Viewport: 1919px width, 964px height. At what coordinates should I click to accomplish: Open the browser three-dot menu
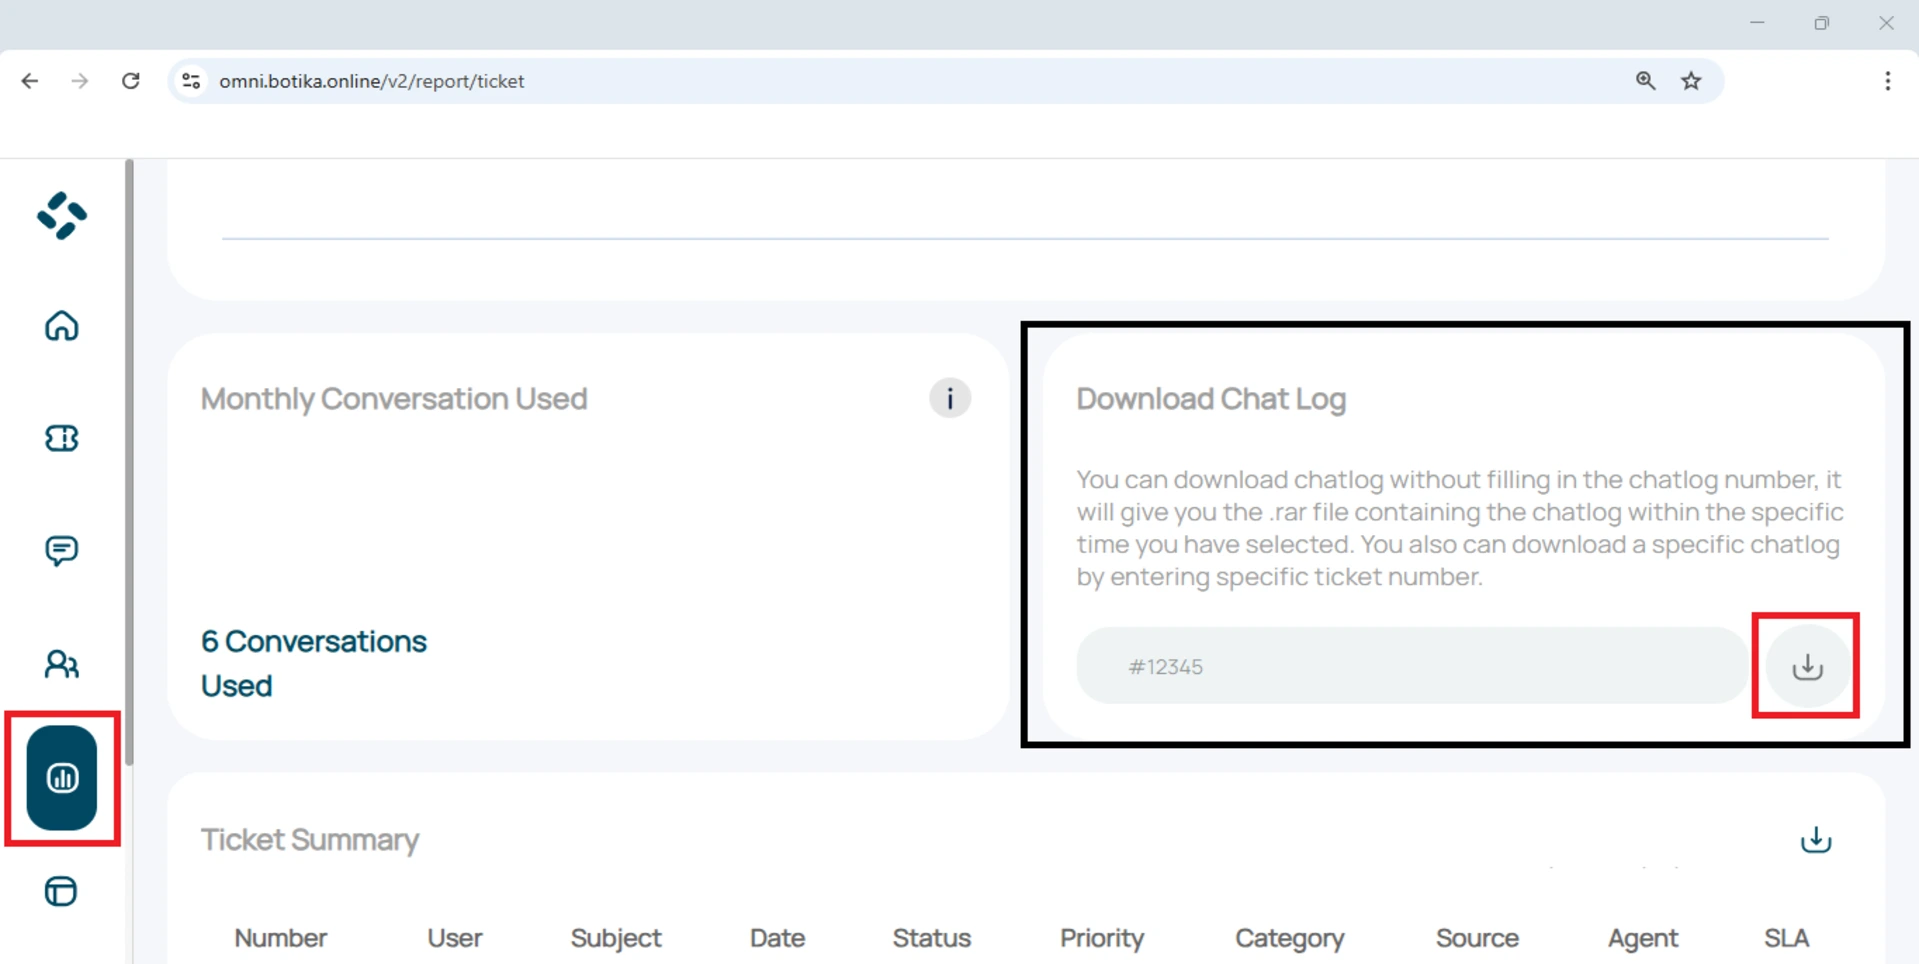point(1887,81)
